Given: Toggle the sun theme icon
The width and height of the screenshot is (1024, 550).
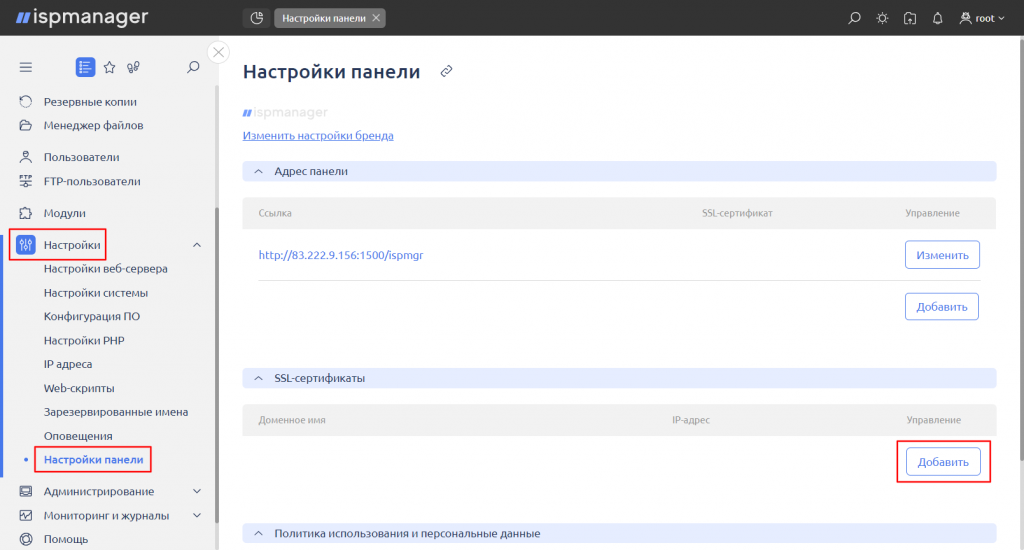Looking at the screenshot, I should [x=882, y=18].
